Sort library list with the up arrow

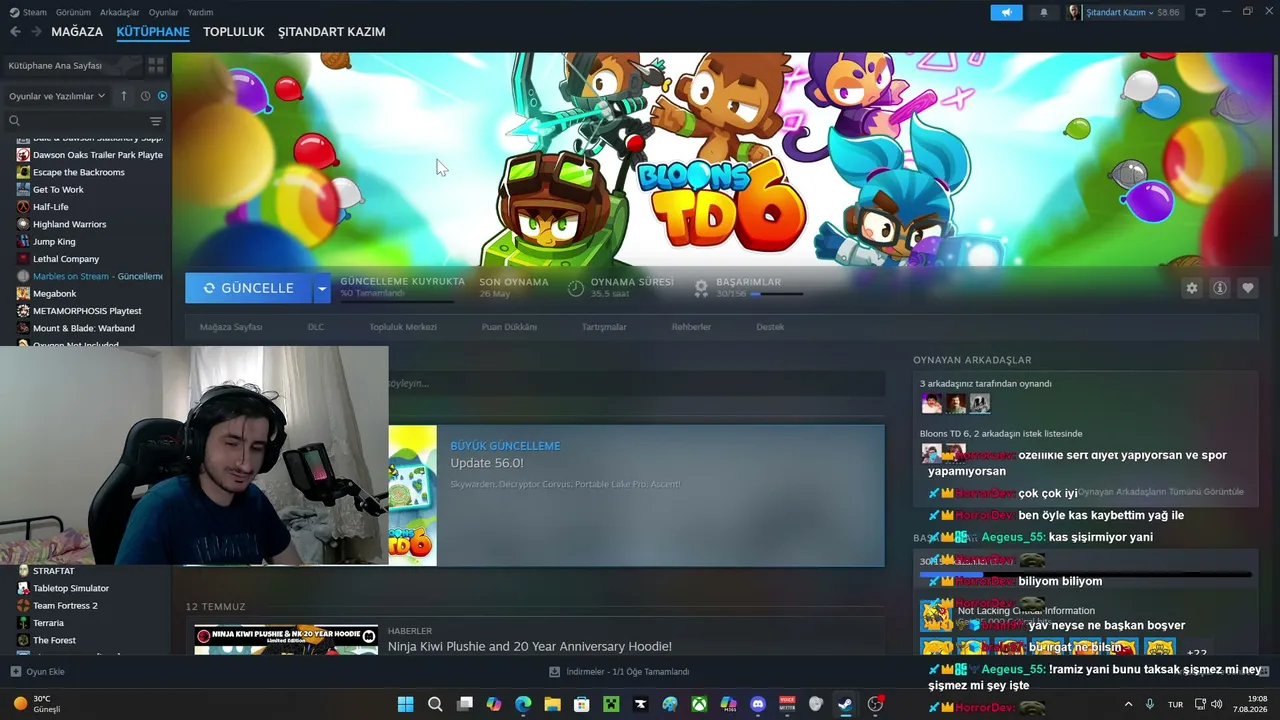tap(124, 96)
